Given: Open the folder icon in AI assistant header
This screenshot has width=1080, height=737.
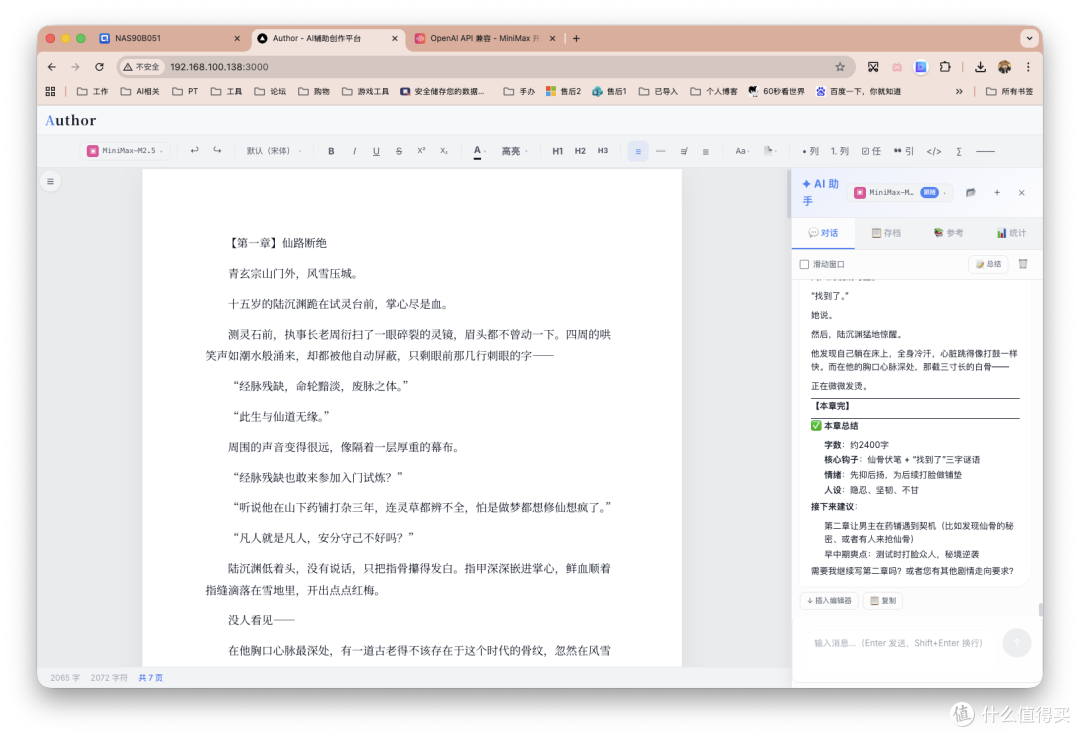Looking at the screenshot, I should pyautogui.click(x=970, y=193).
